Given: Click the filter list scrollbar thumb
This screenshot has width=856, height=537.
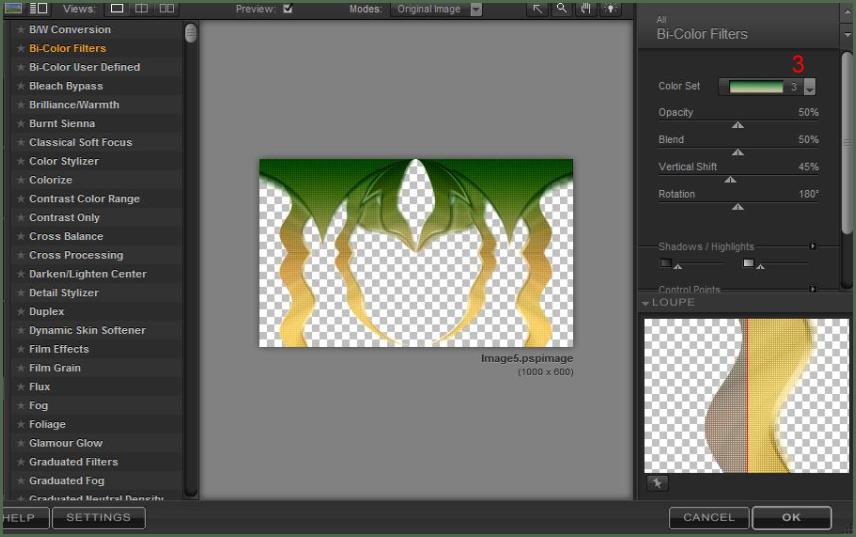Looking at the screenshot, I should 191,33.
